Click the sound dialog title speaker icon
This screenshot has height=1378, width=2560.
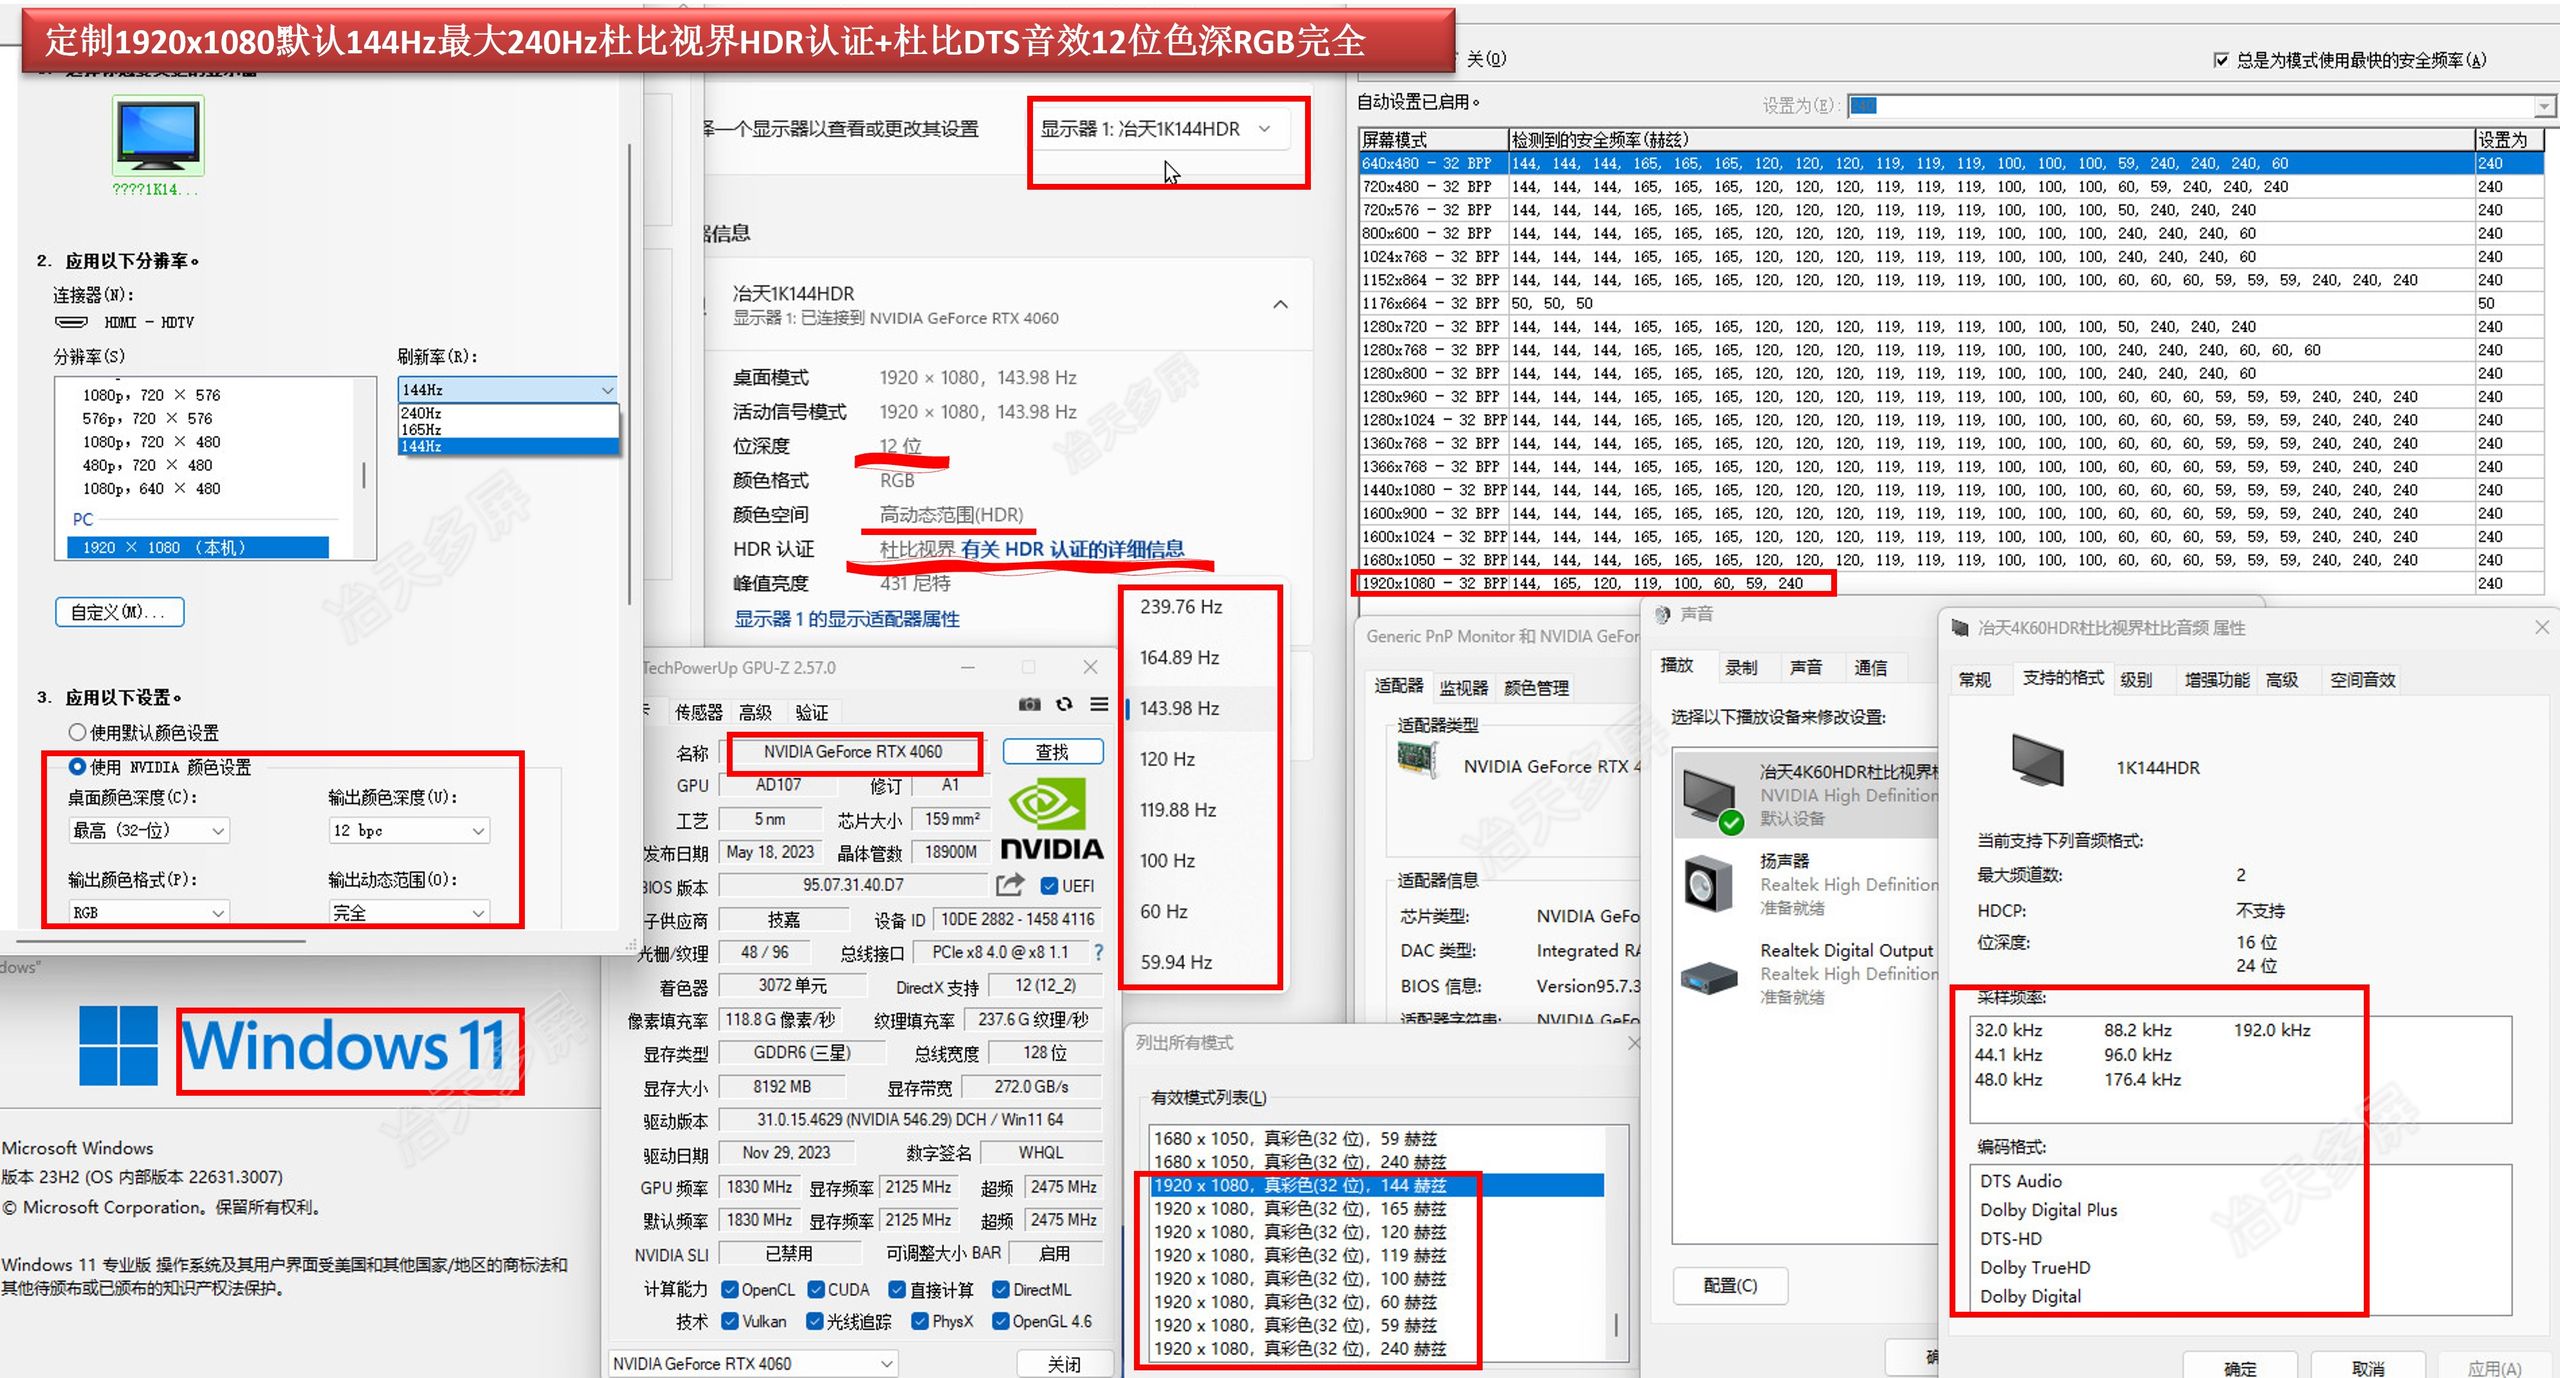1663,614
